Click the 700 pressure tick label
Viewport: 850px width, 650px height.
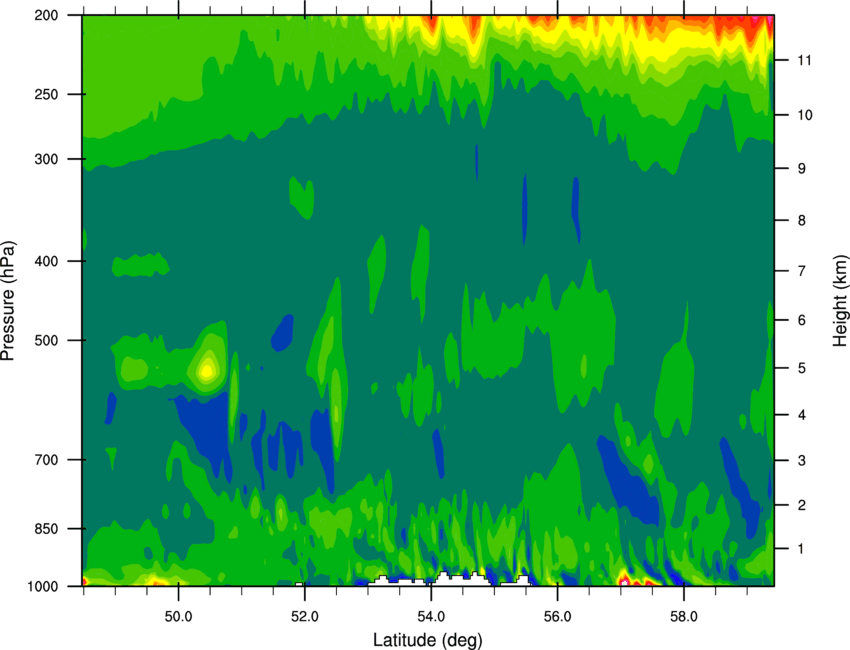[x=46, y=460]
